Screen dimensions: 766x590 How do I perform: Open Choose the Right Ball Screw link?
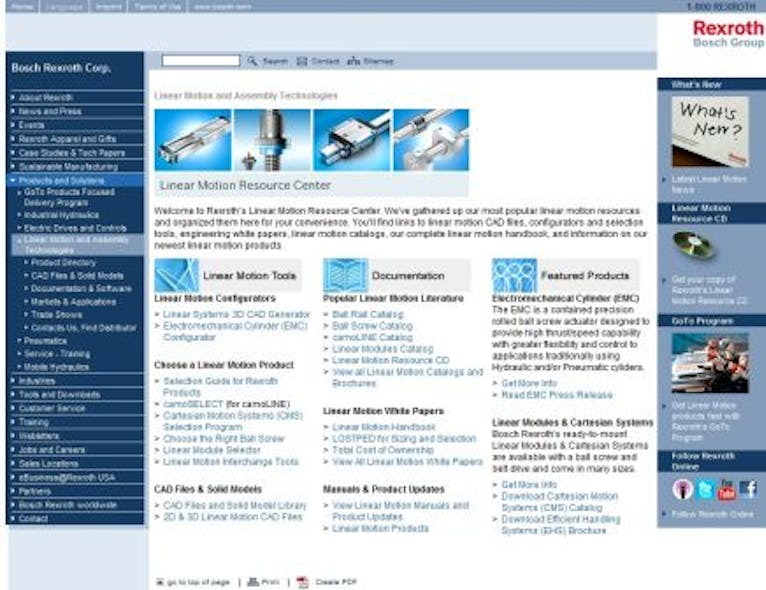pyautogui.click(x=223, y=439)
